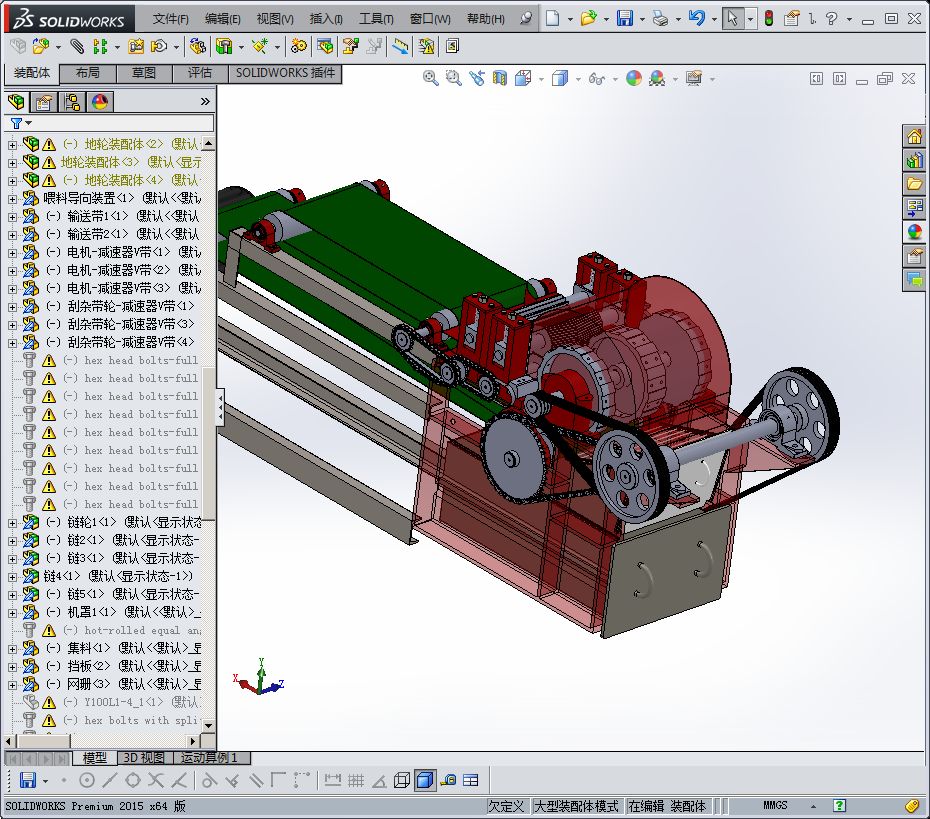Click feature tree horizontal scrollbar right arrow
930x819 pixels.
(193, 741)
